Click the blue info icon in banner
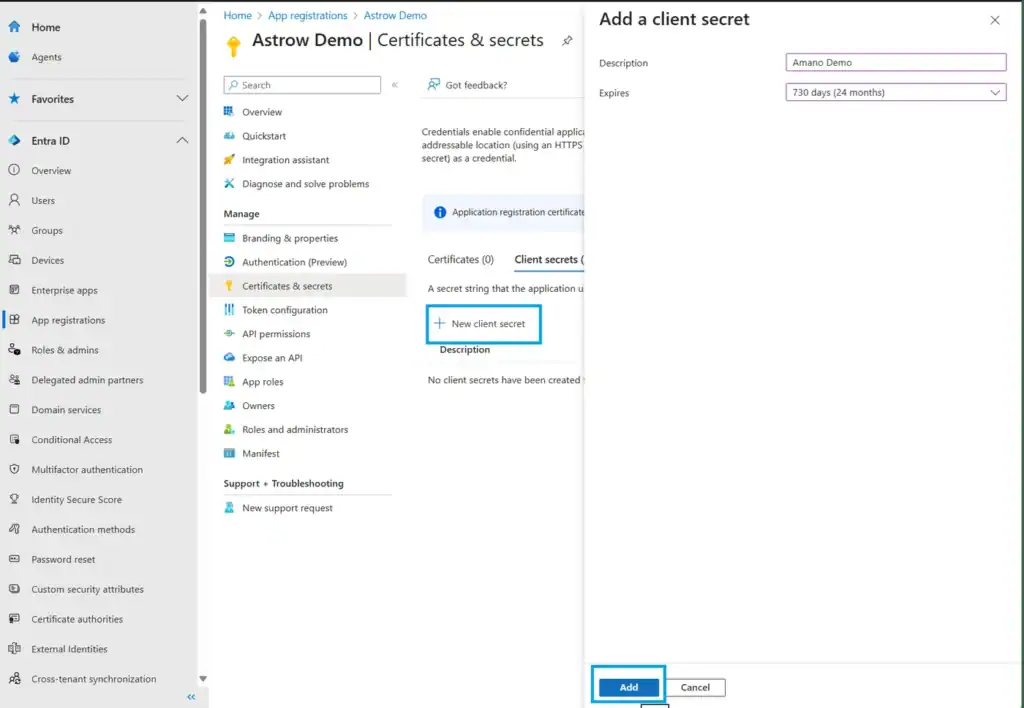Viewport: 1024px width, 708px height. pos(440,212)
